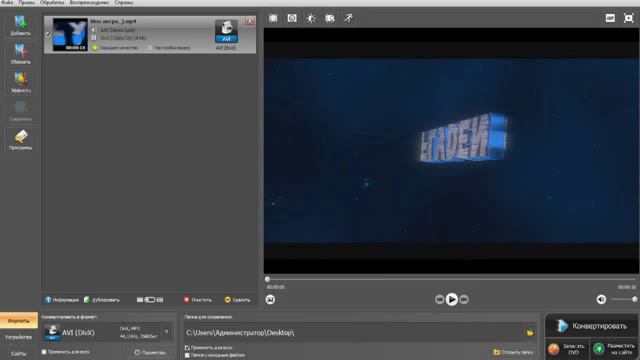Open the Воспроизведение menu

[x=89, y=2]
